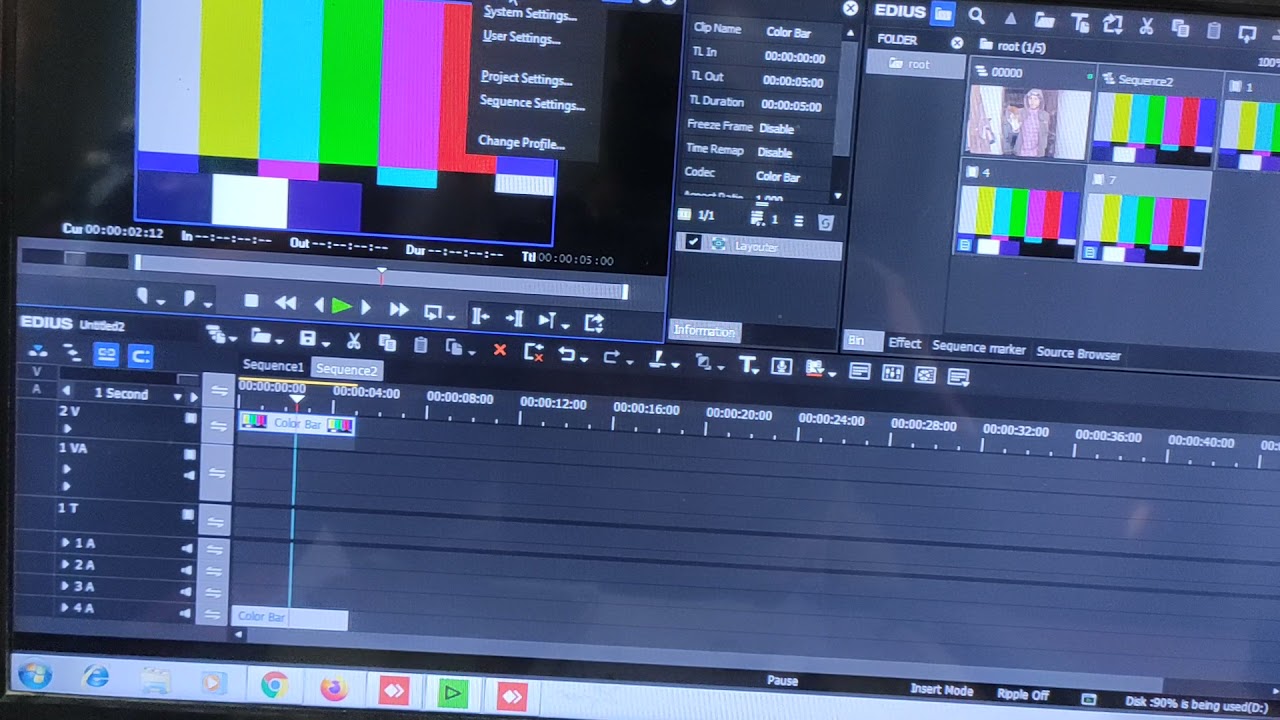1280x720 pixels.
Task: Mute audio on the 1 A track
Action: [x=186, y=548]
